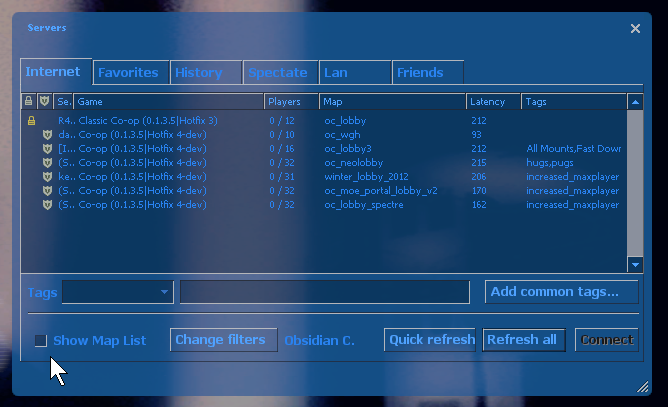The image size is (668, 407).
Task: Enable the Show Map List checkbox
Action: tap(41, 341)
